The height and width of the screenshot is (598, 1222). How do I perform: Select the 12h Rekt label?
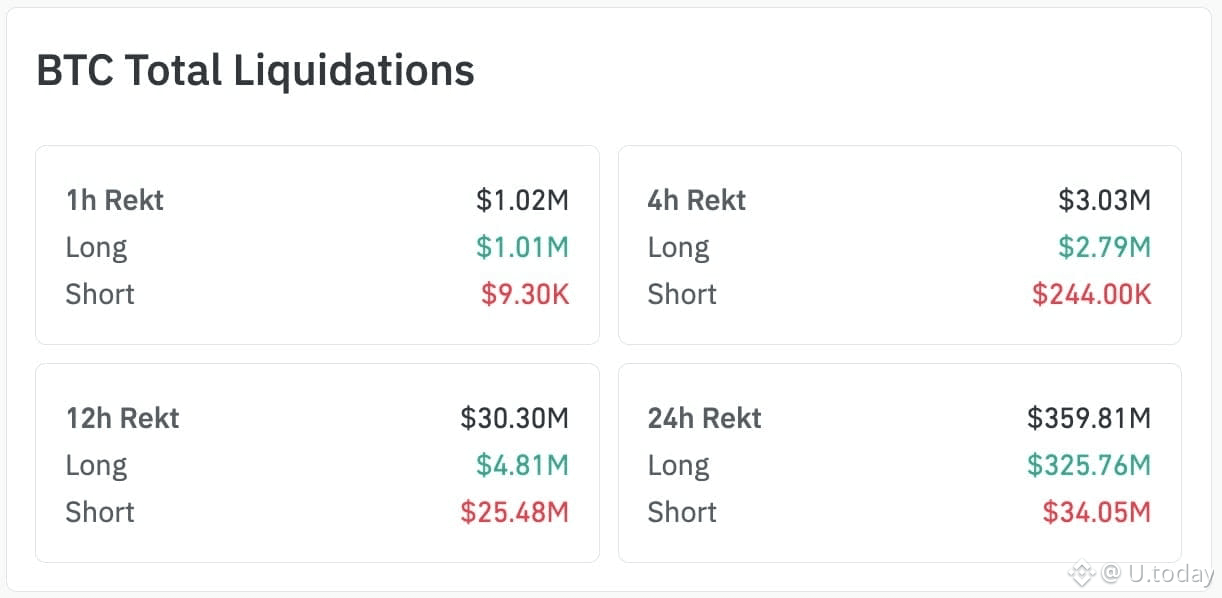pos(122,418)
